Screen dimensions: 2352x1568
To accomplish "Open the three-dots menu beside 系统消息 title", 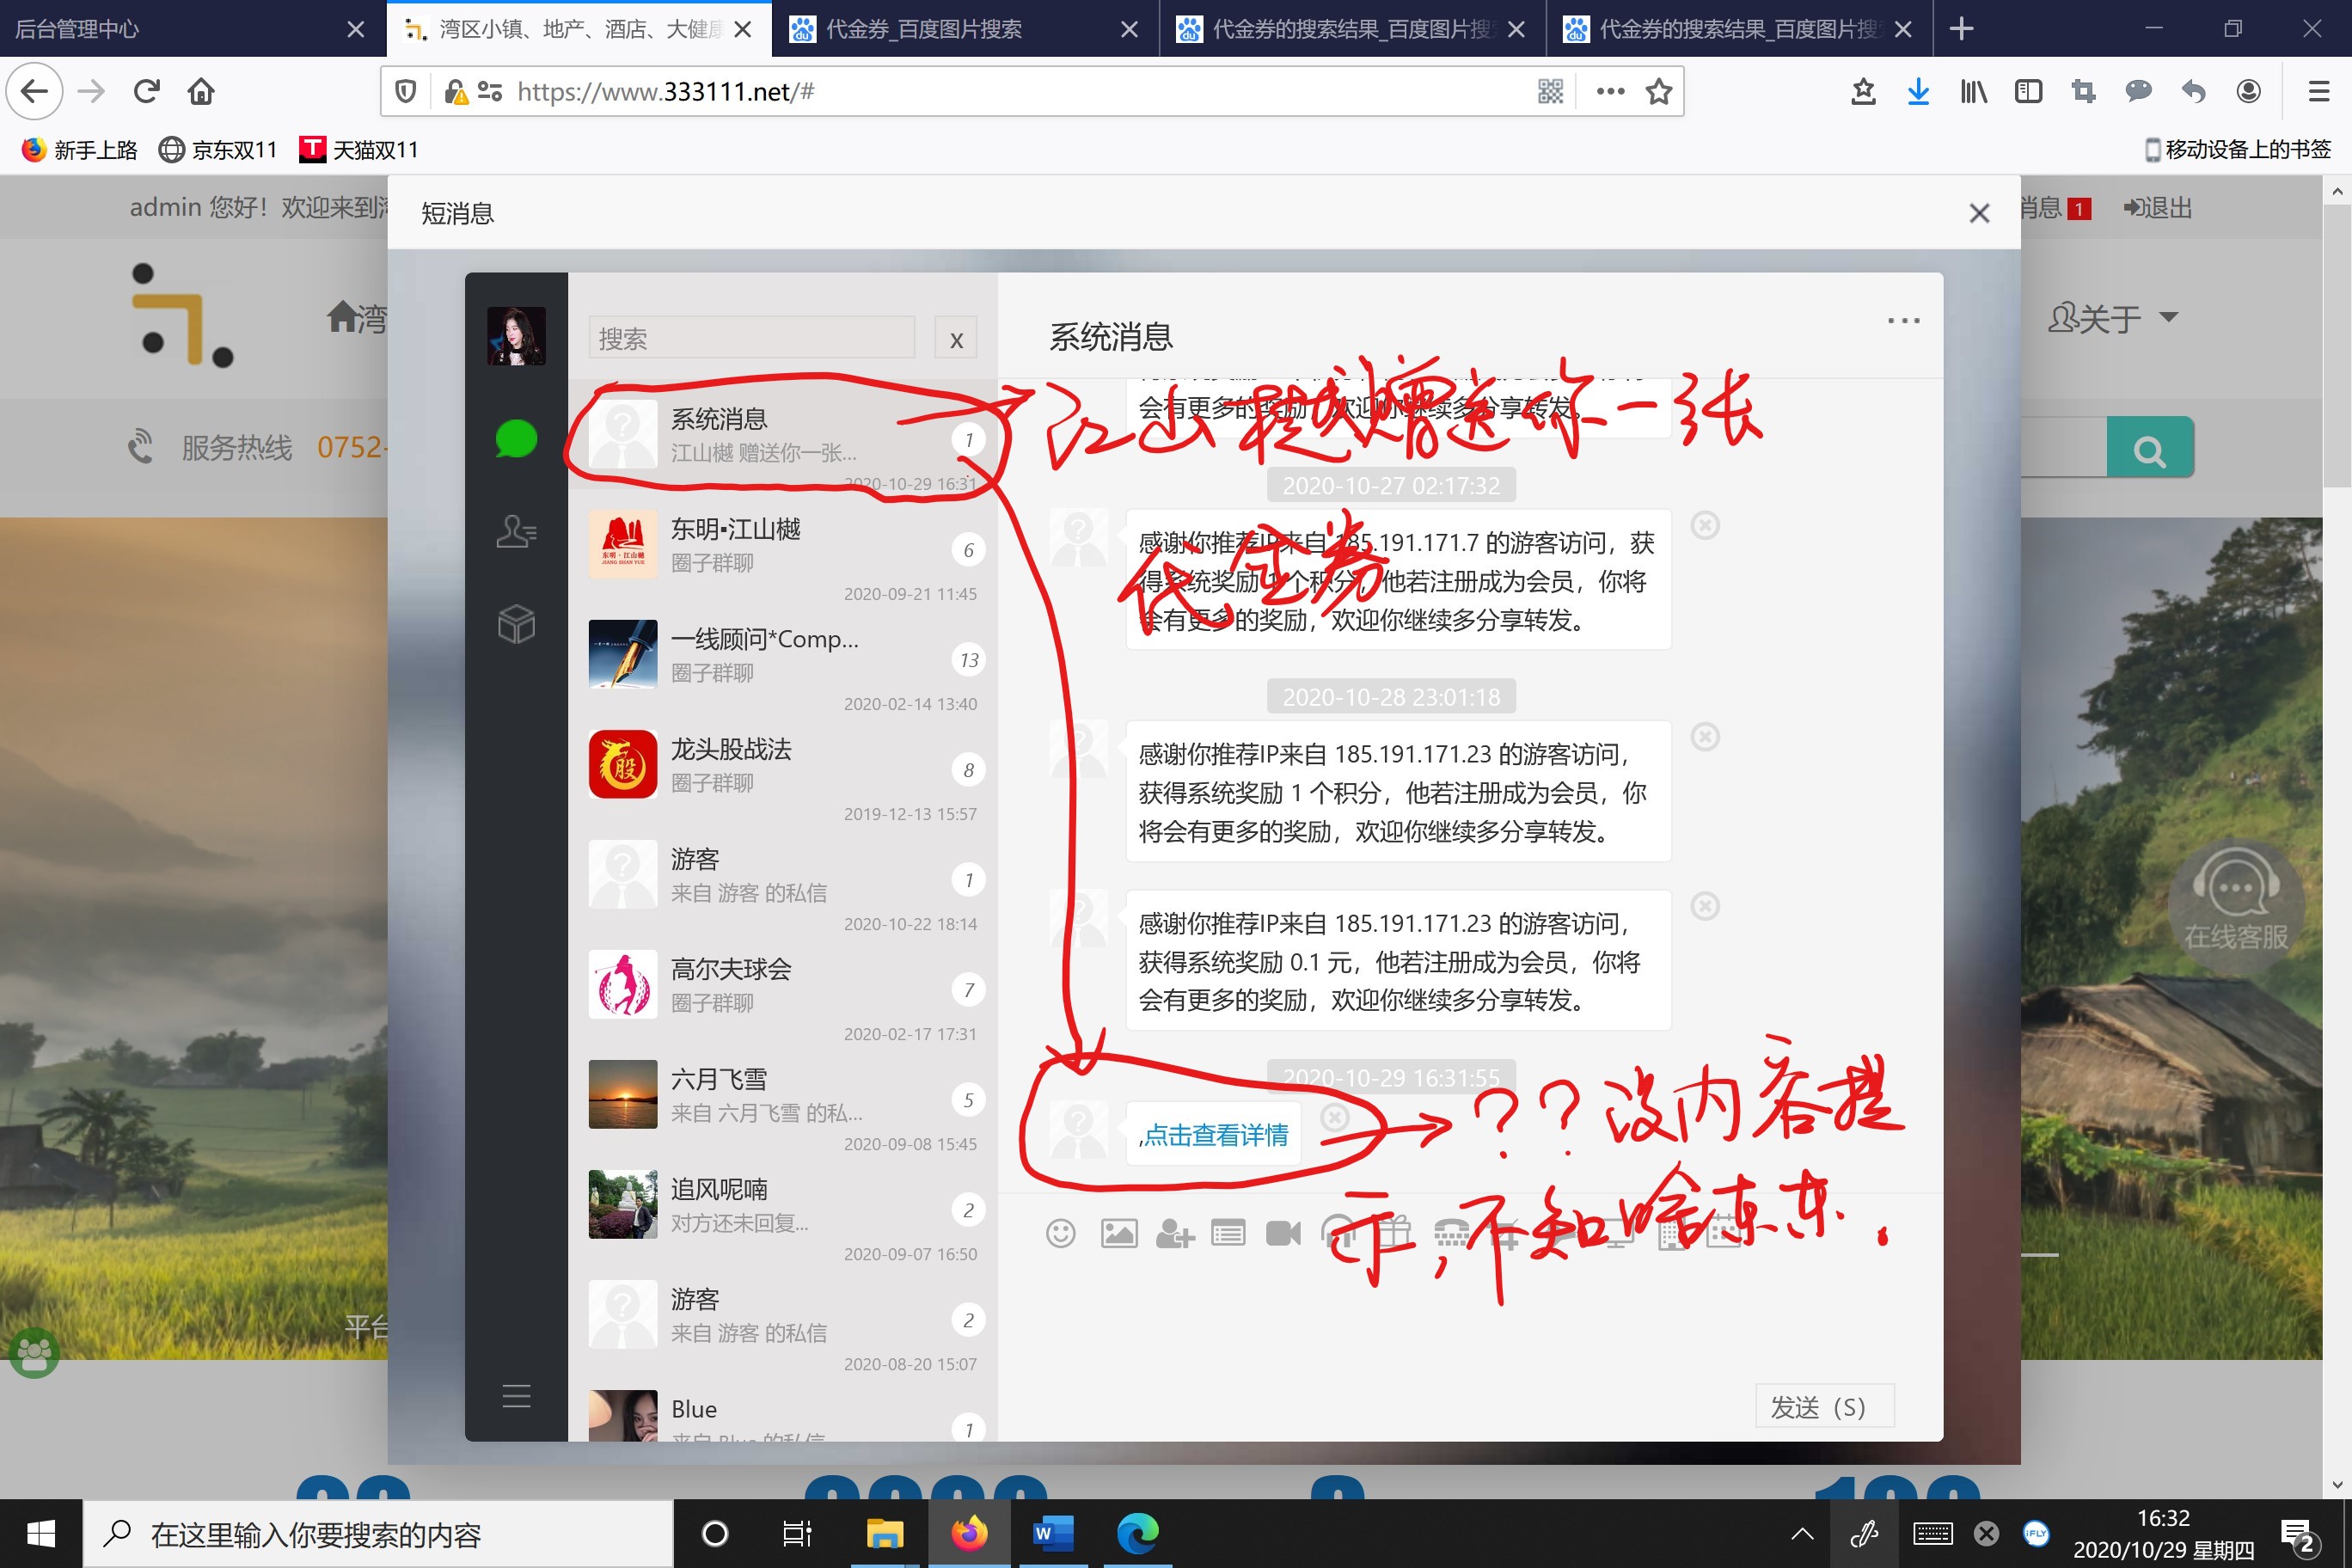I will point(1902,321).
